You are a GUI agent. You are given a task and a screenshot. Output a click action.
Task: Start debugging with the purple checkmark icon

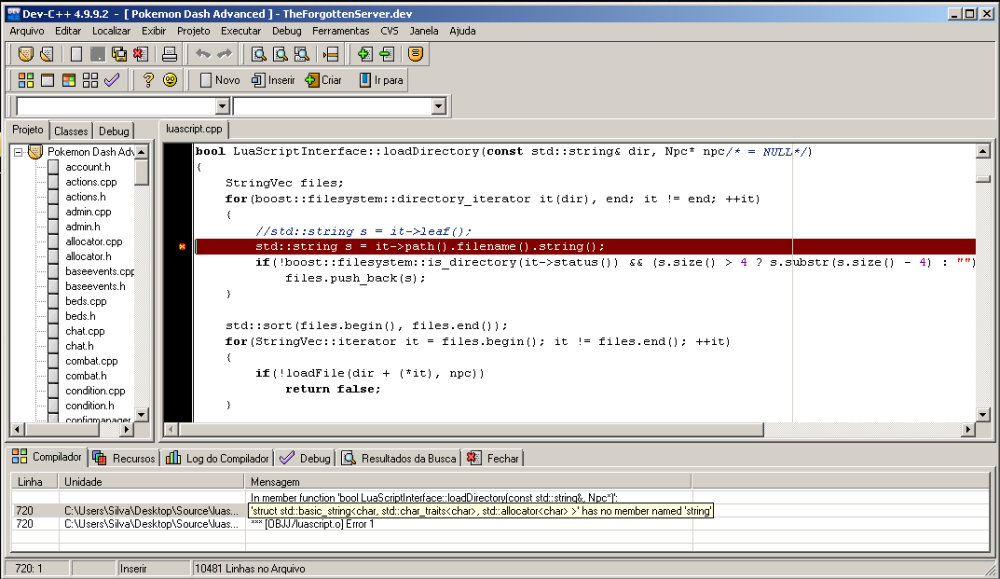112,80
